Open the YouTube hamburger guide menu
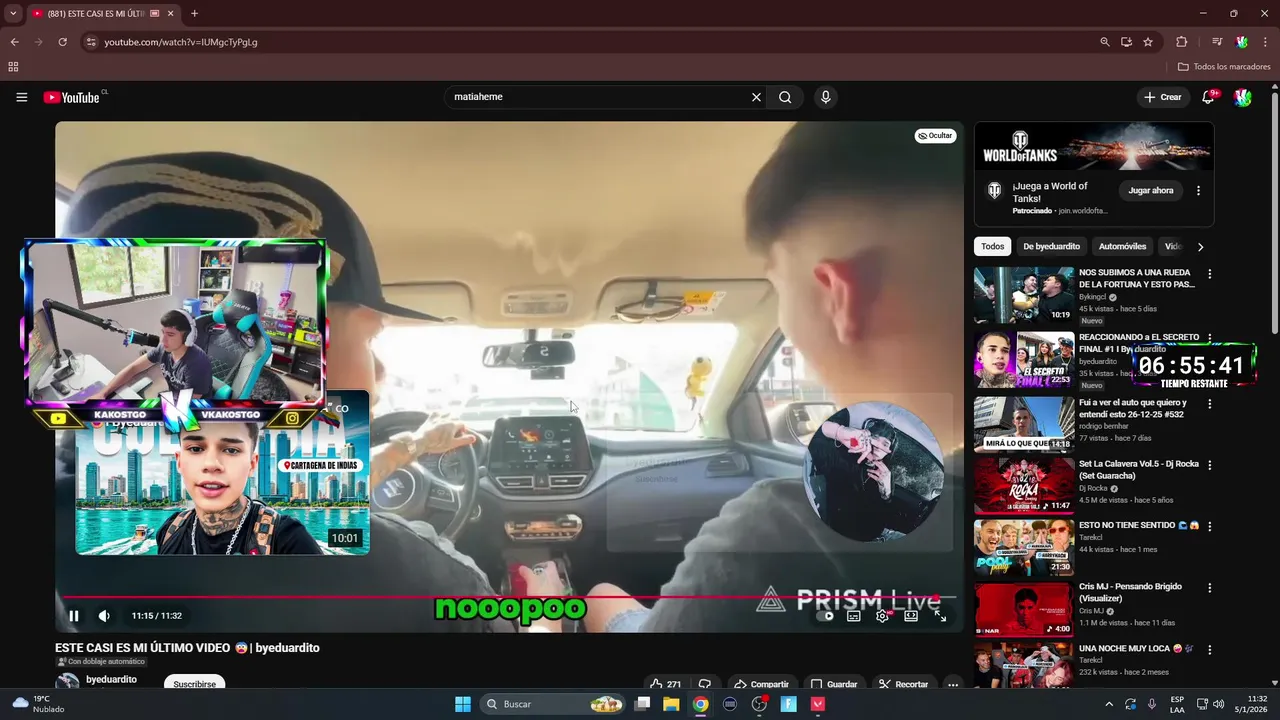This screenshot has width=1280, height=720. (21, 97)
